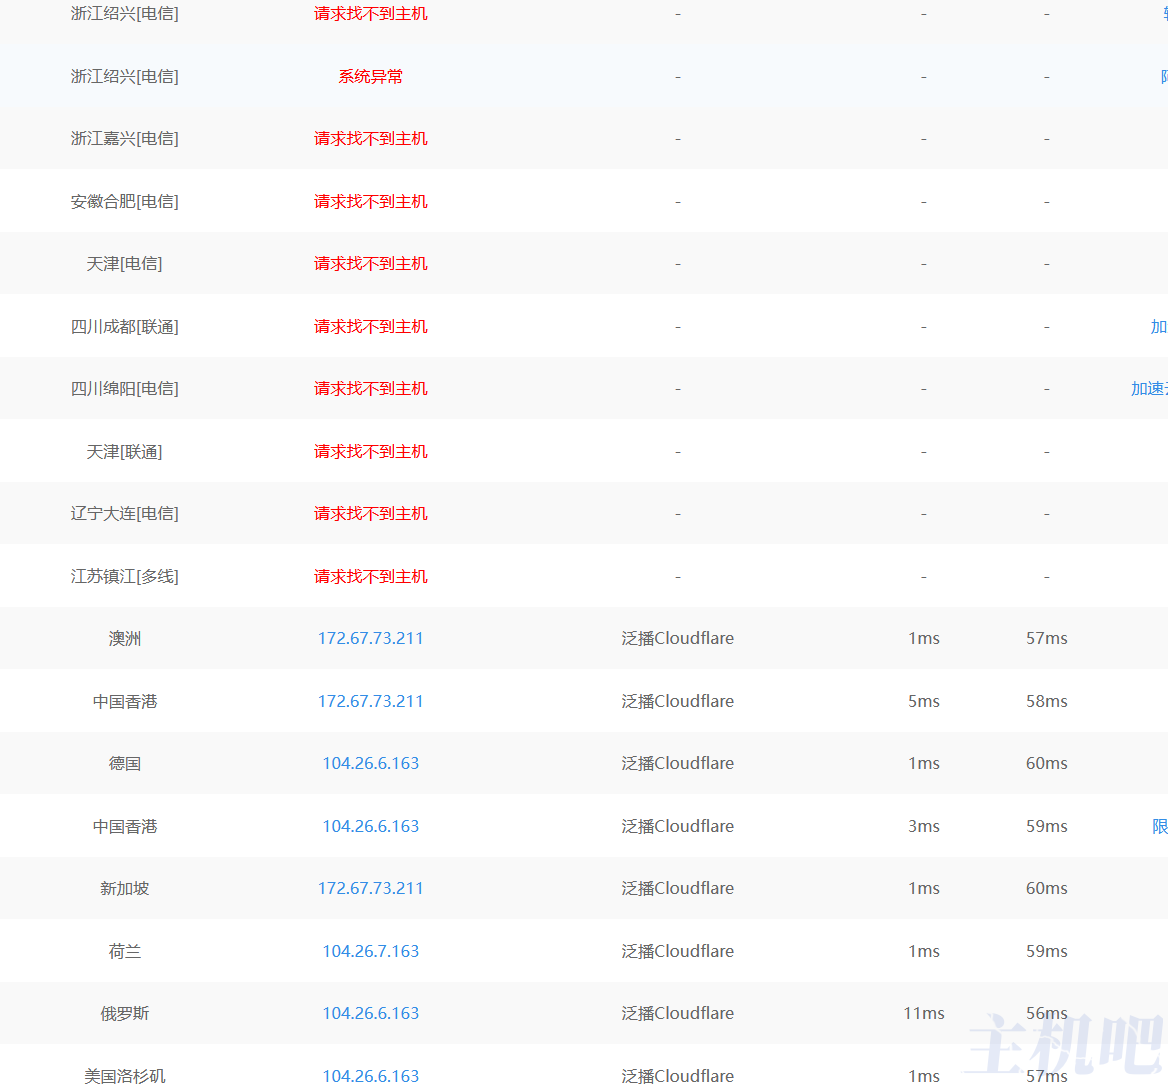Click 请求找不到主机 in 天津[联通] row
Screen dimensions: 1168x1088
tap(370, 452)
